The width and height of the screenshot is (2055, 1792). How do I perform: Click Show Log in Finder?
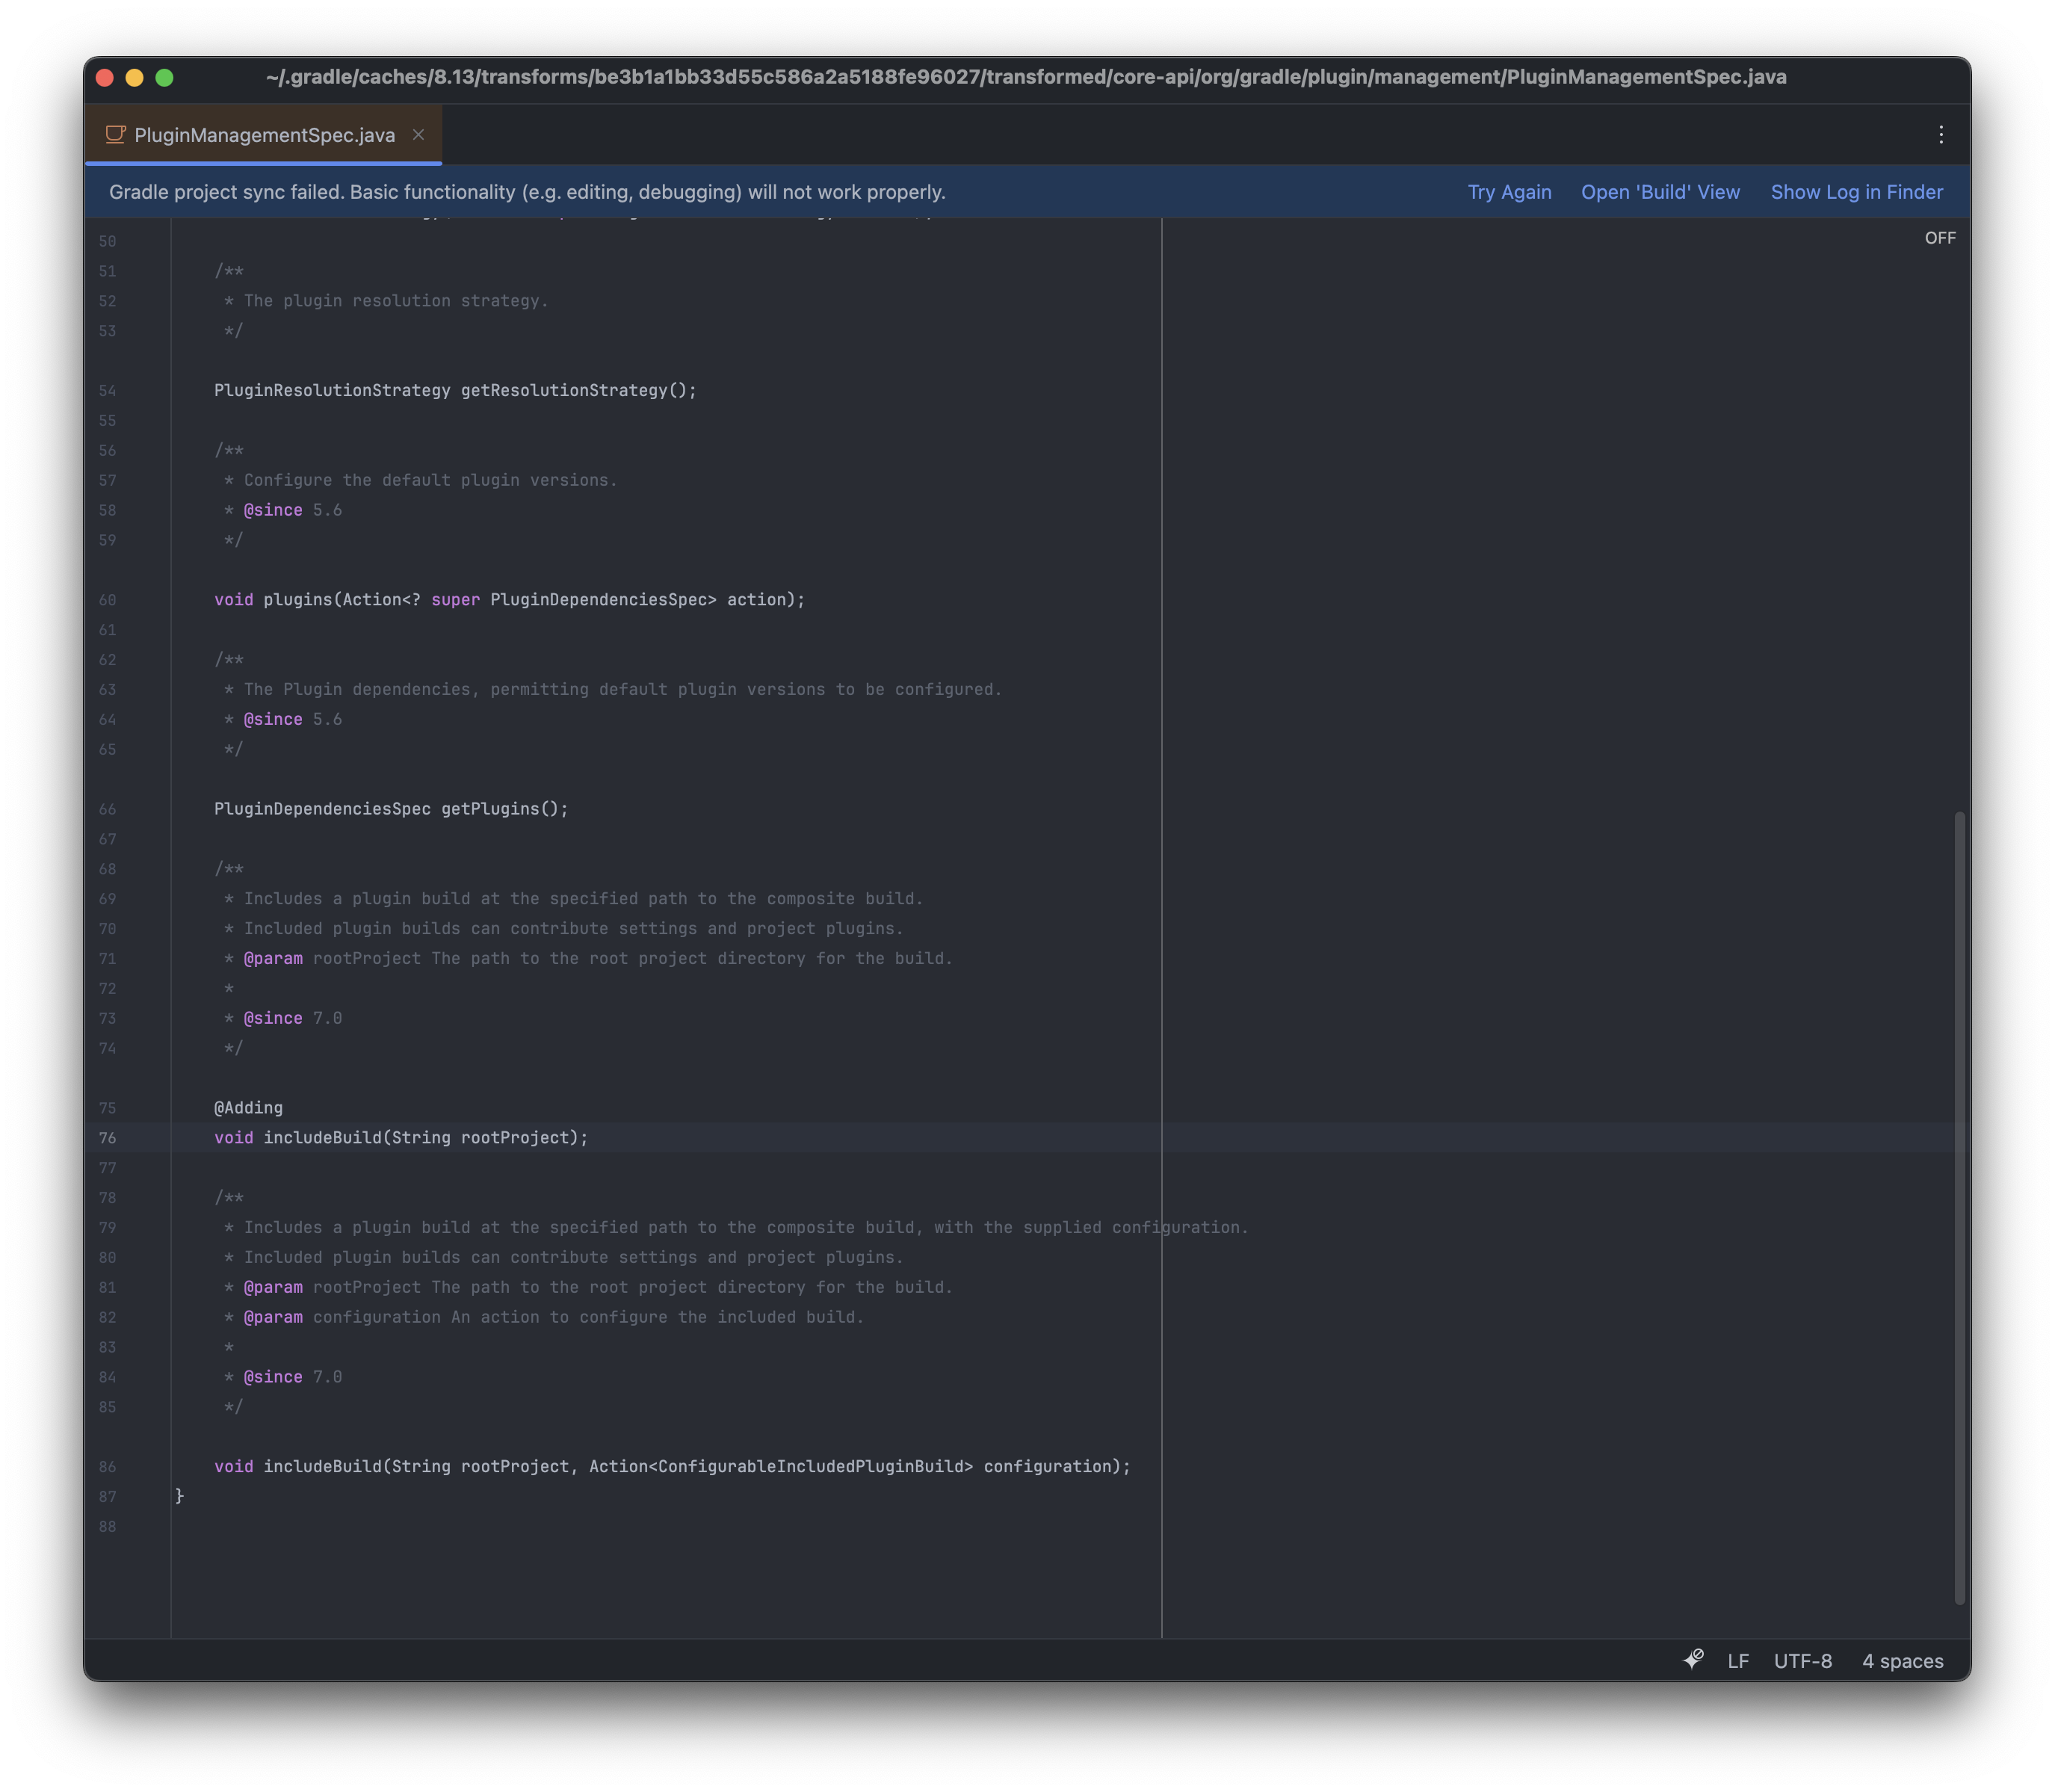coord(1857,192)
